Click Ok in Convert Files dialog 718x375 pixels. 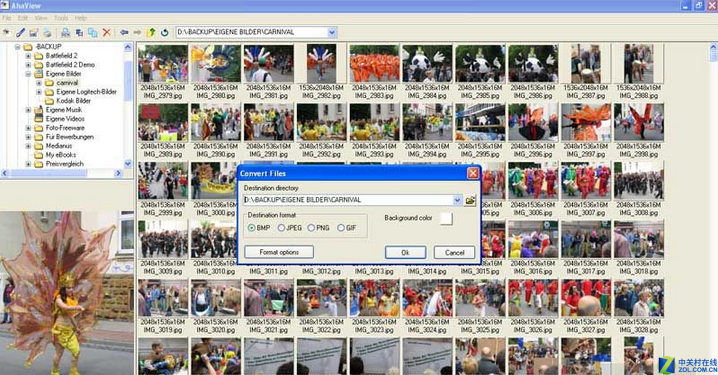405,253
